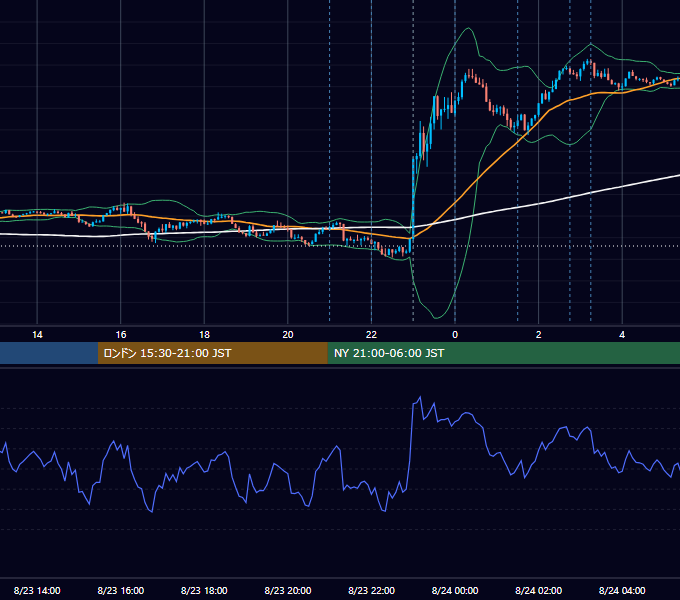Image resolution: width=680 pixels, height=600 pixels.
Task: Click the 8/24 00:00 date label
Action: coord(455,590)
